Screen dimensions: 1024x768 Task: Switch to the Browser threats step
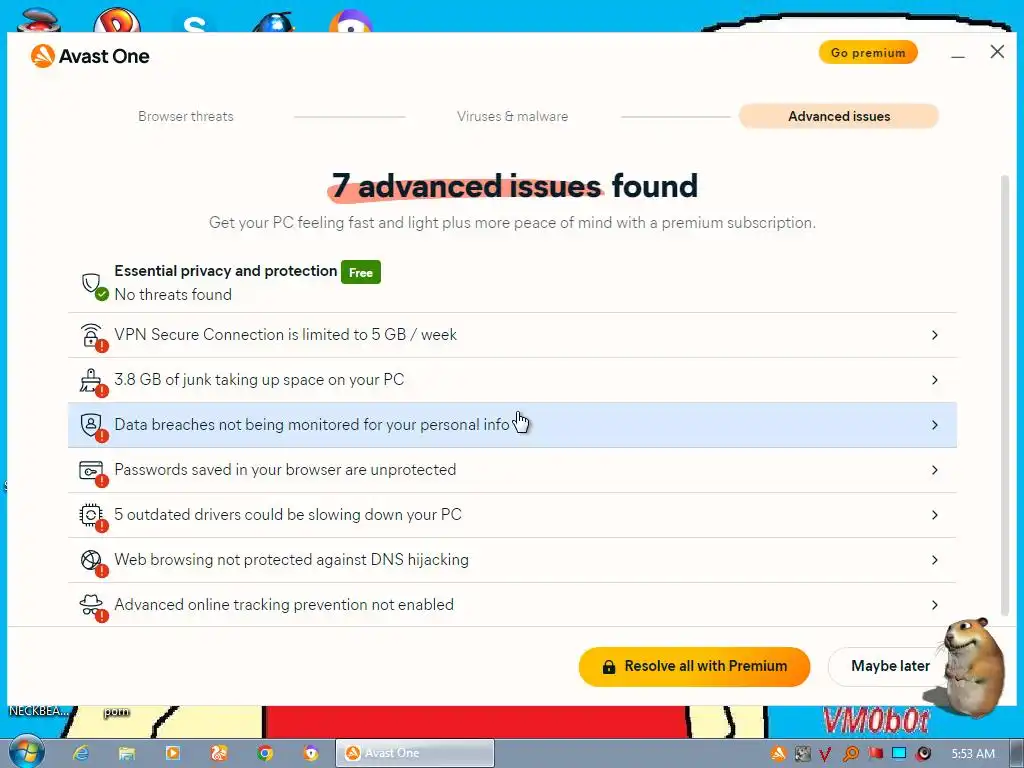click(185, 116)
